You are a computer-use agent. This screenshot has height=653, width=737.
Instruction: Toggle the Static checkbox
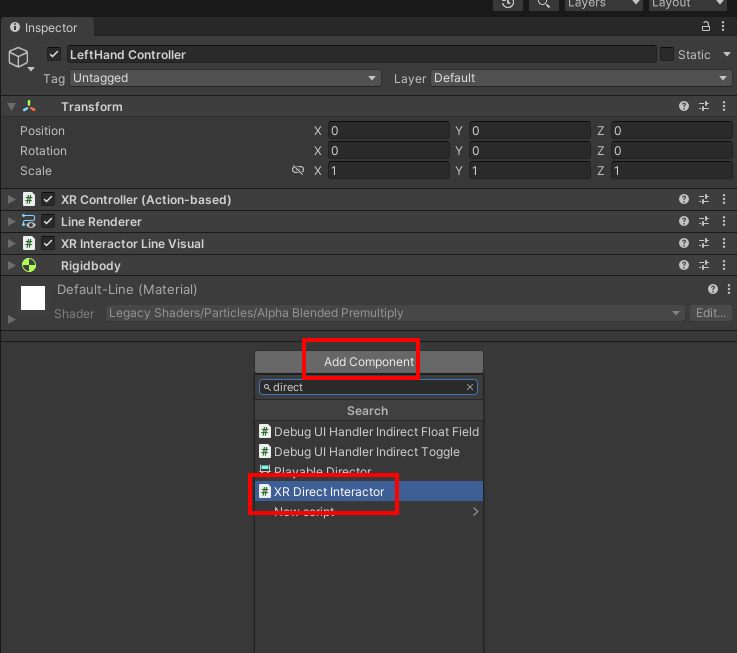click(x=667, y=54)
